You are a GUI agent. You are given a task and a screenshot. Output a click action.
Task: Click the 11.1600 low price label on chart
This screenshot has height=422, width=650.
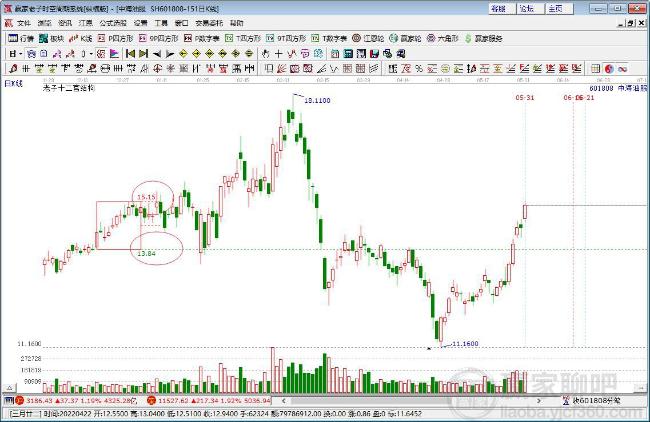click(x=465, y=343)
